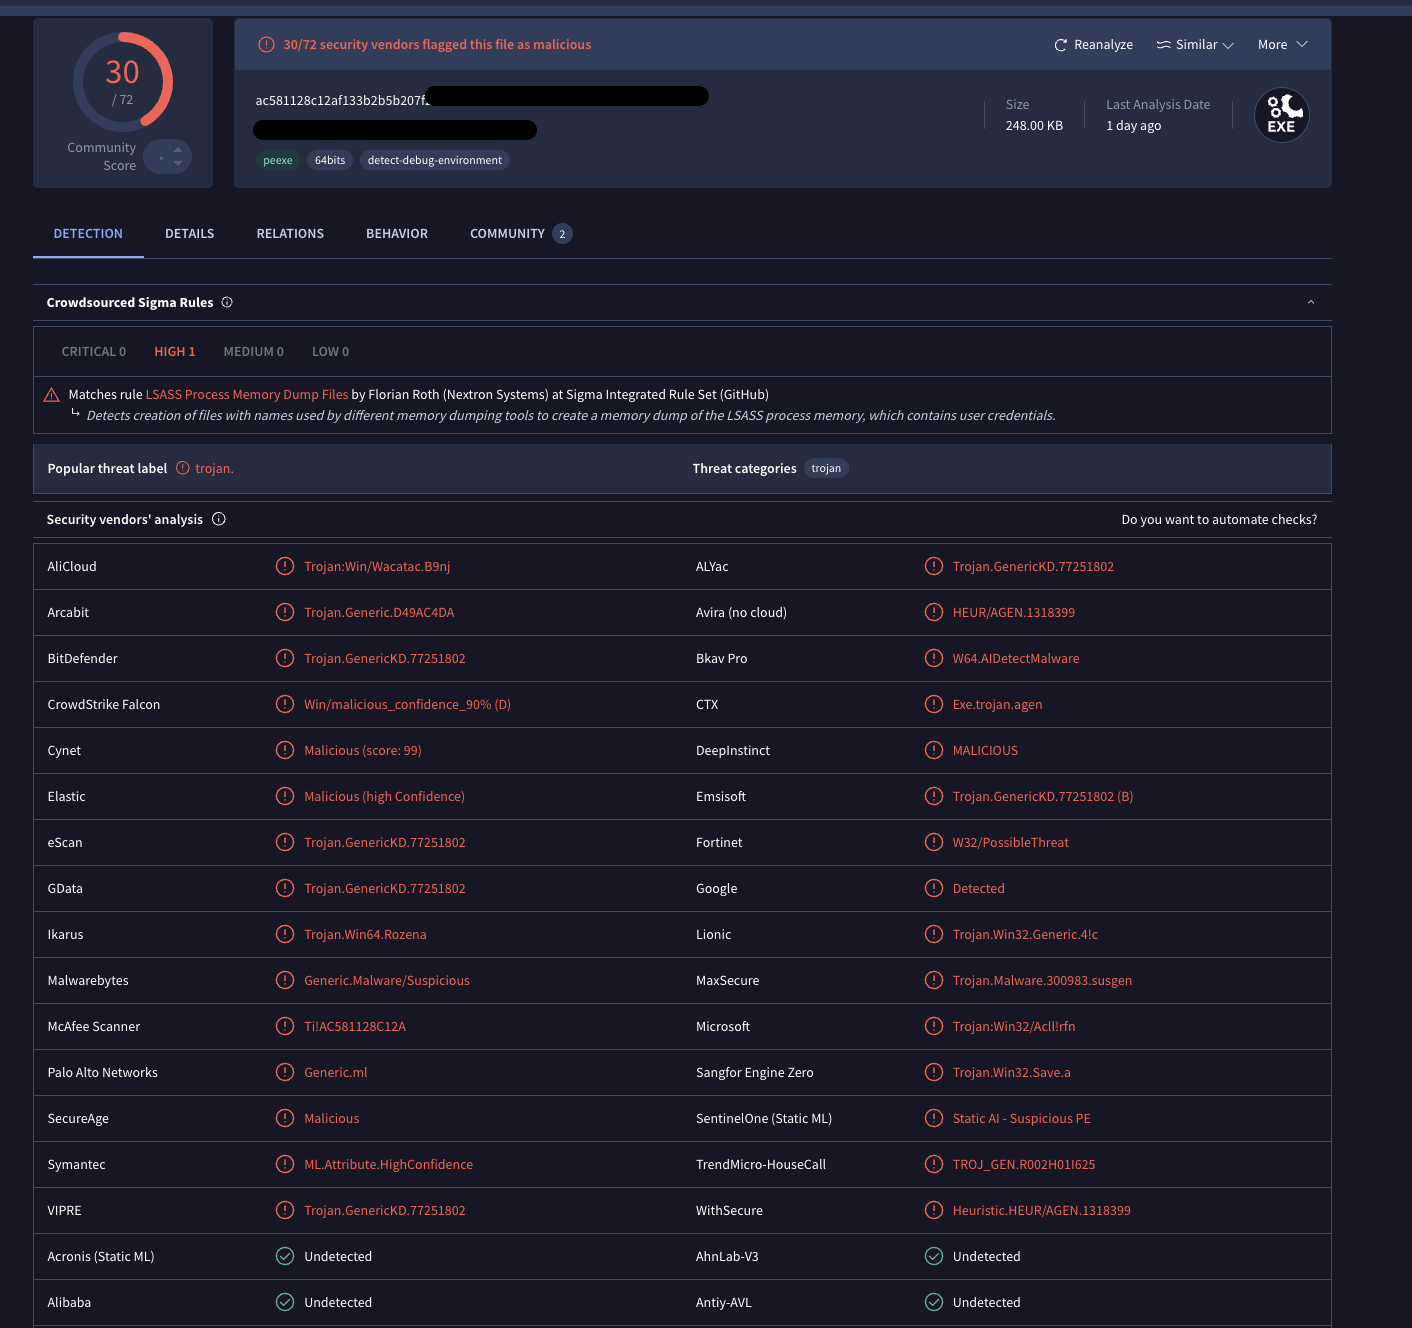Go to the RELATIONS tab
The height and width of the screenshot is (1328, 1412).
[x=290, y=234]
